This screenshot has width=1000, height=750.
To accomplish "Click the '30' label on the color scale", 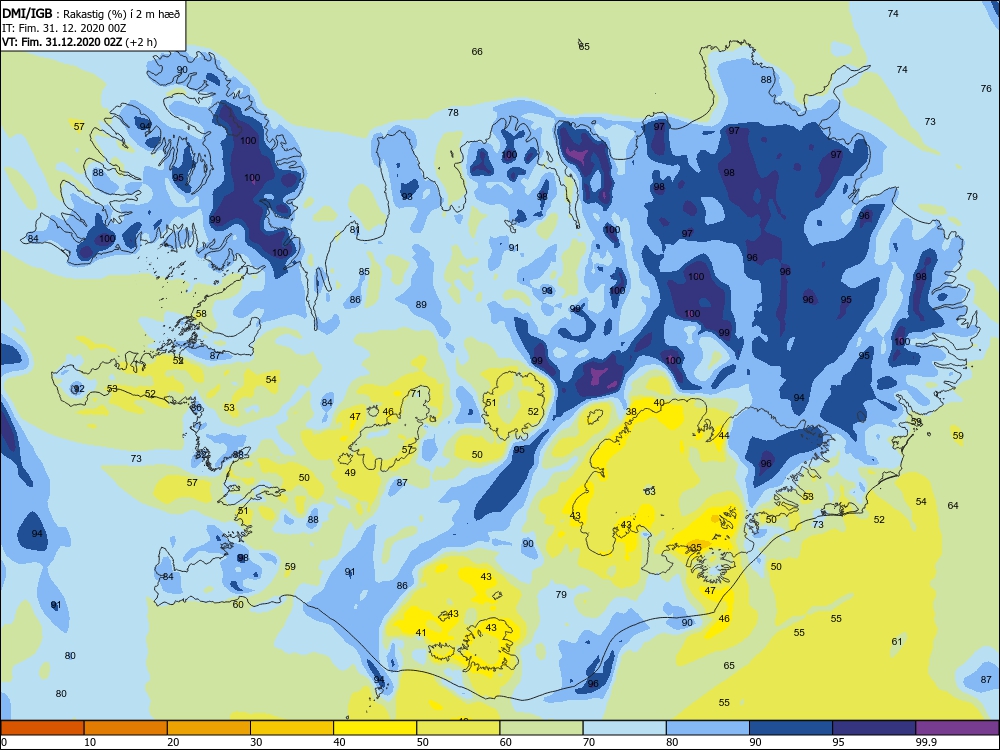I will point(256,742).
